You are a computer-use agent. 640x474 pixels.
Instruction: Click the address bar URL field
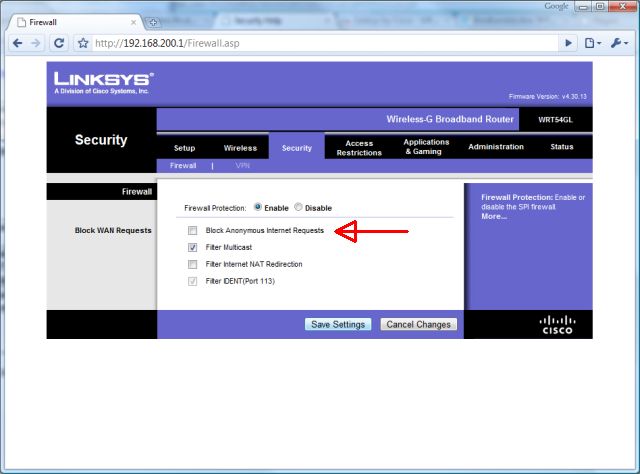point(324,43)
